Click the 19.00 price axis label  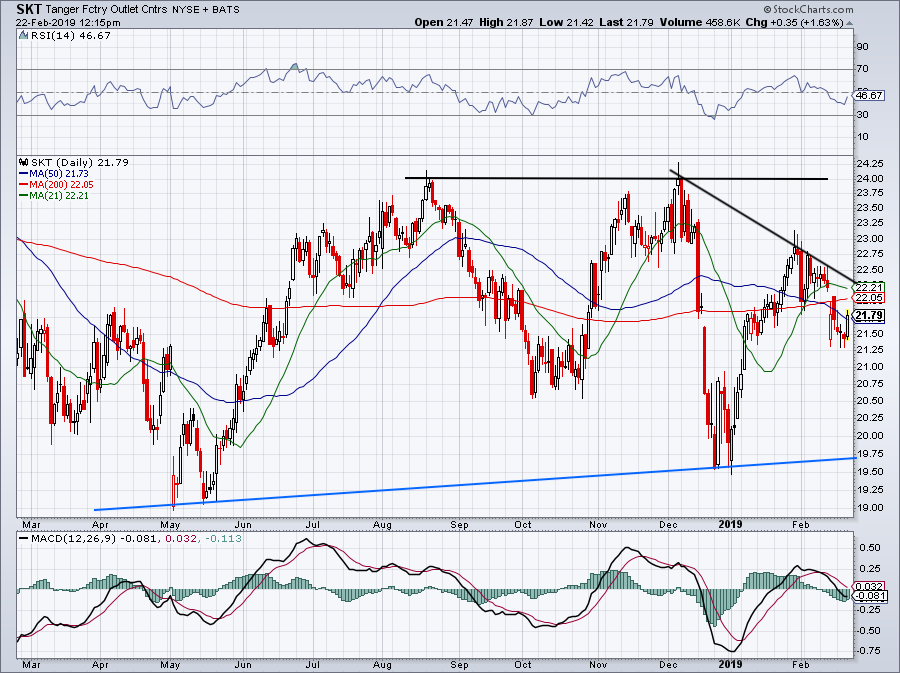870,508
